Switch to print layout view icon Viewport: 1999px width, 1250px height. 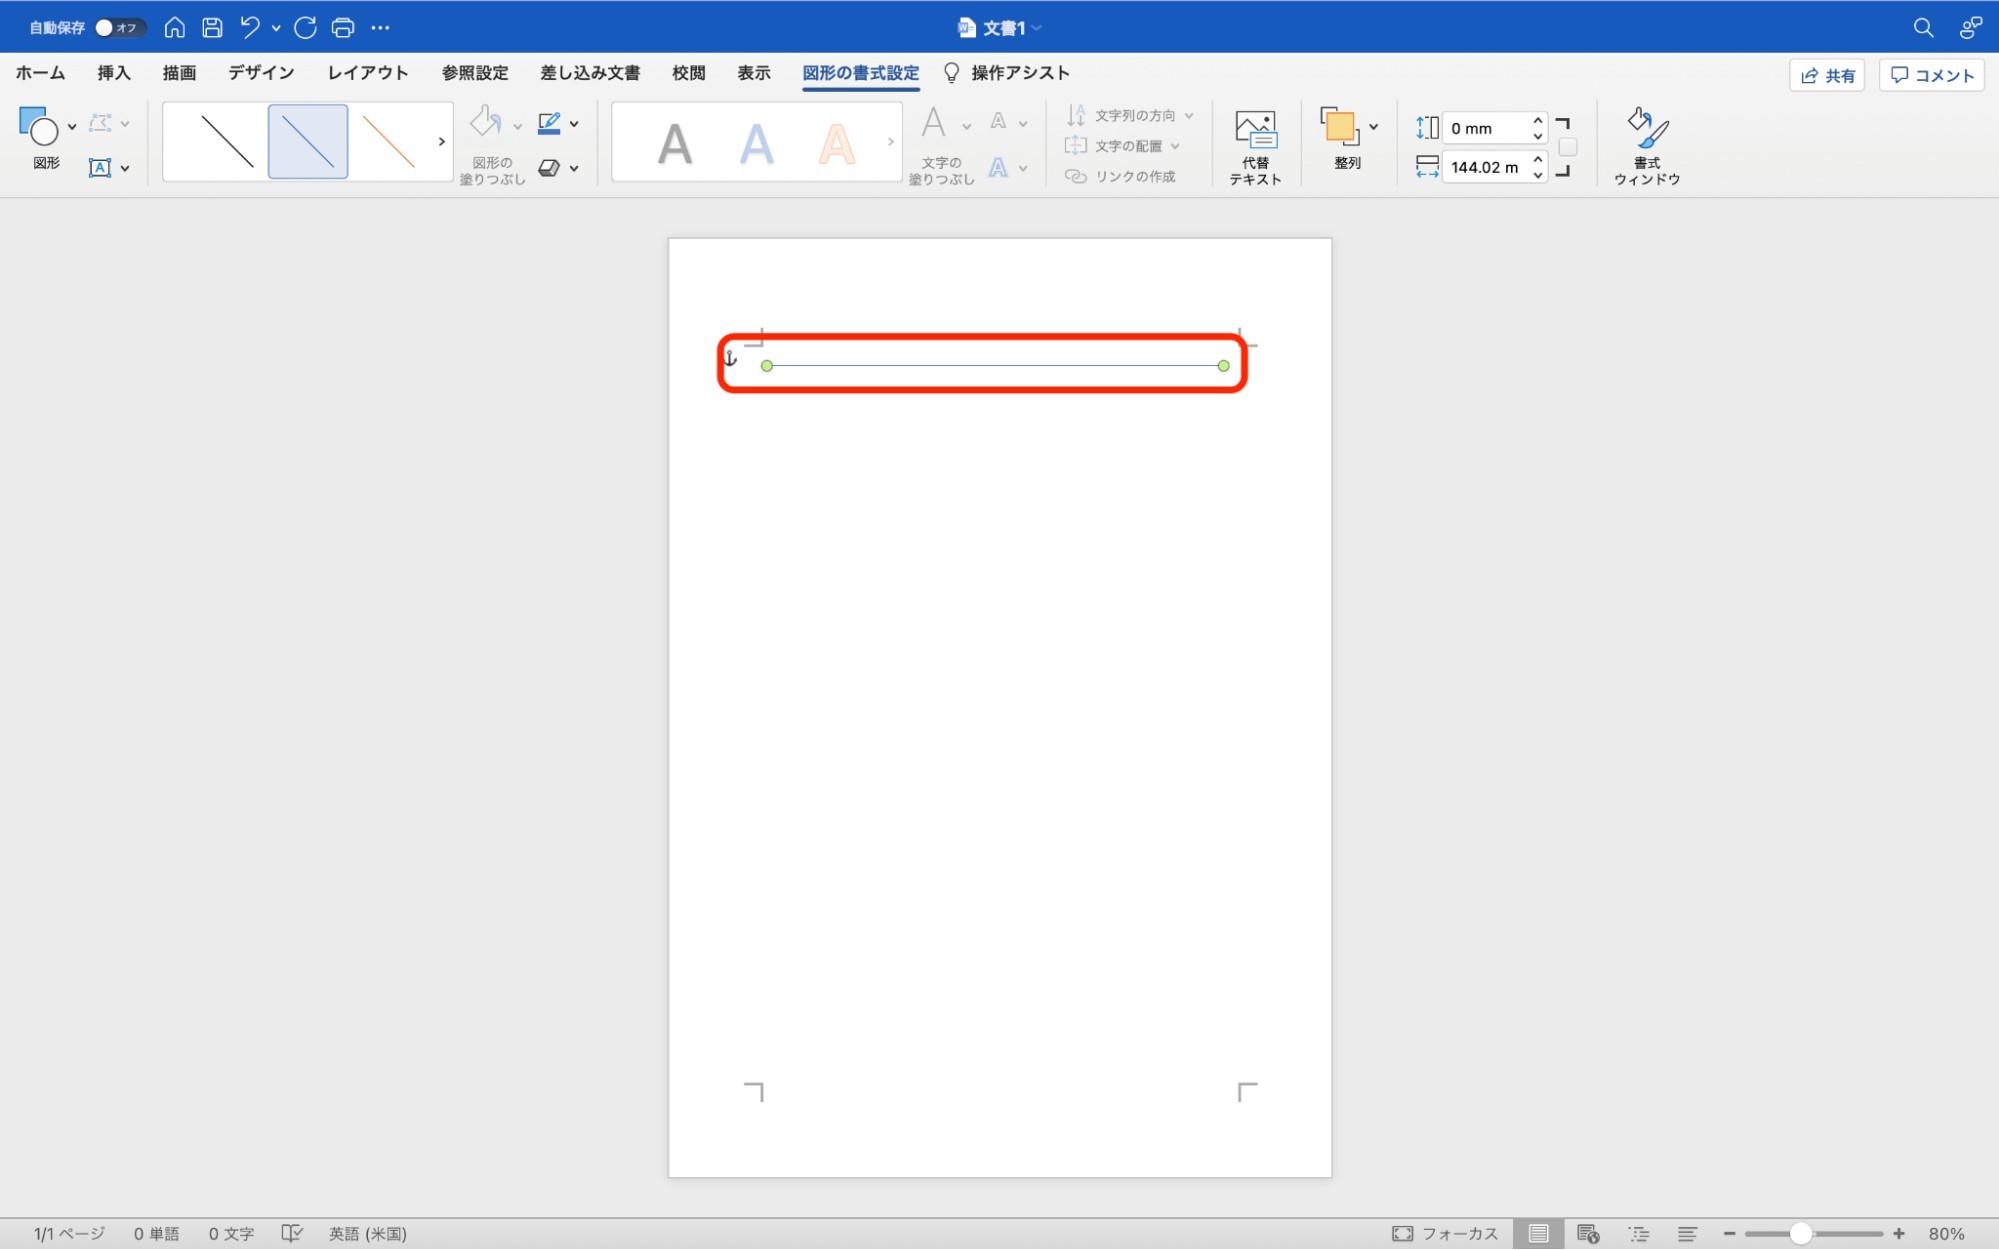coord(1538,1233)
